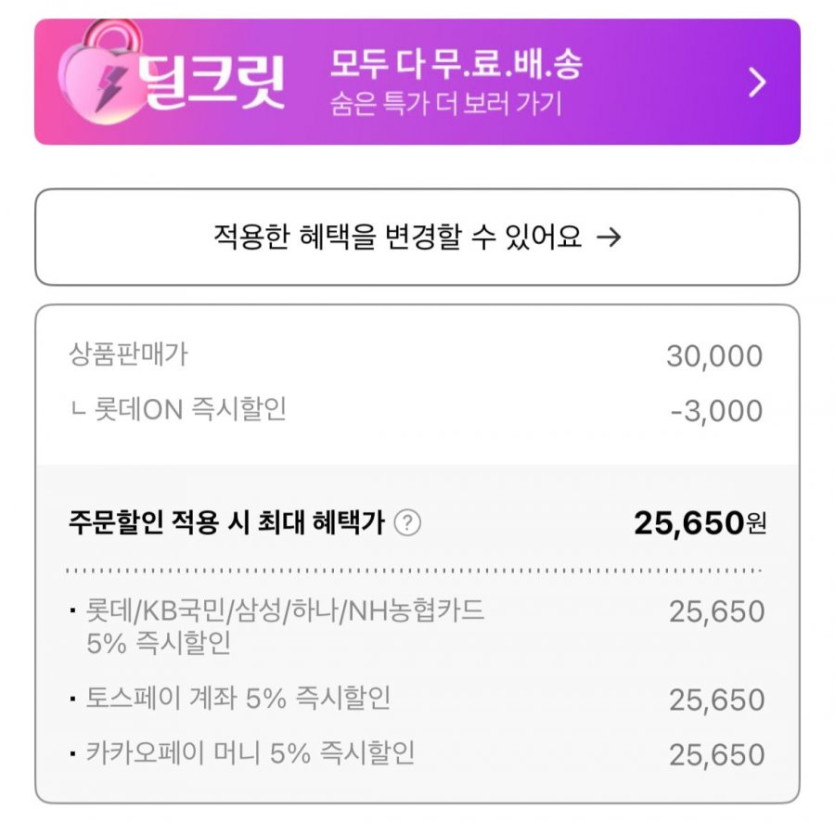Click the 30,000 product price value
Image resolution: width=835 pixels, height=822 pixels.
tap(714, 356)
